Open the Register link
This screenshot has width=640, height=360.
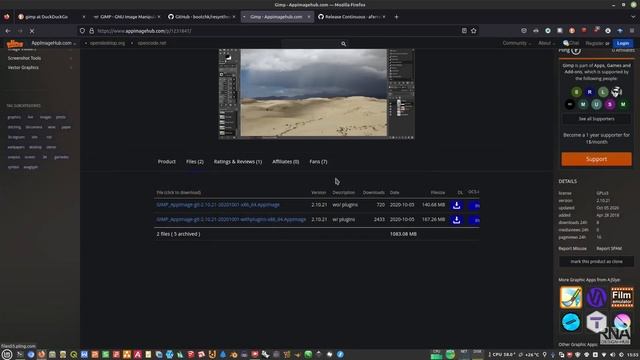tap(594, 43)
